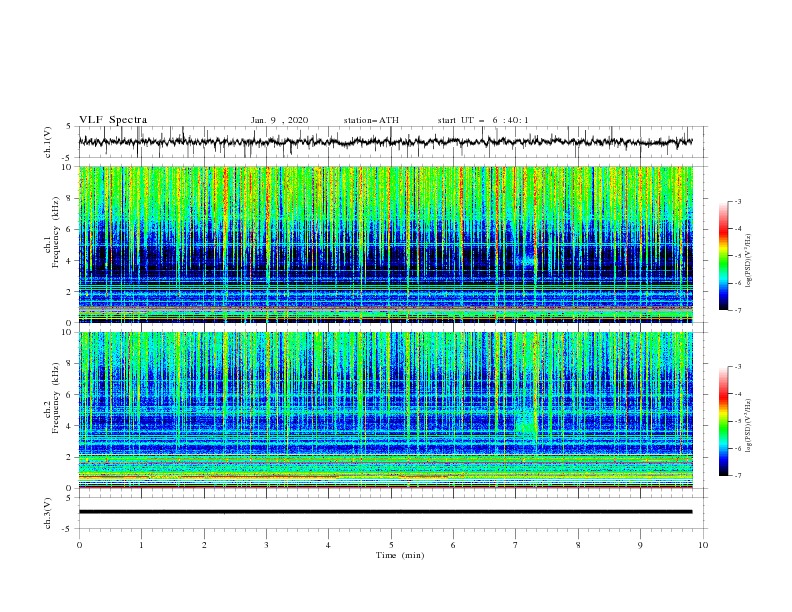Image resolution: width=792 pixels, height=612 pixels.
Task: Click the "7" minute tick label
Action: tap(516, 545)
